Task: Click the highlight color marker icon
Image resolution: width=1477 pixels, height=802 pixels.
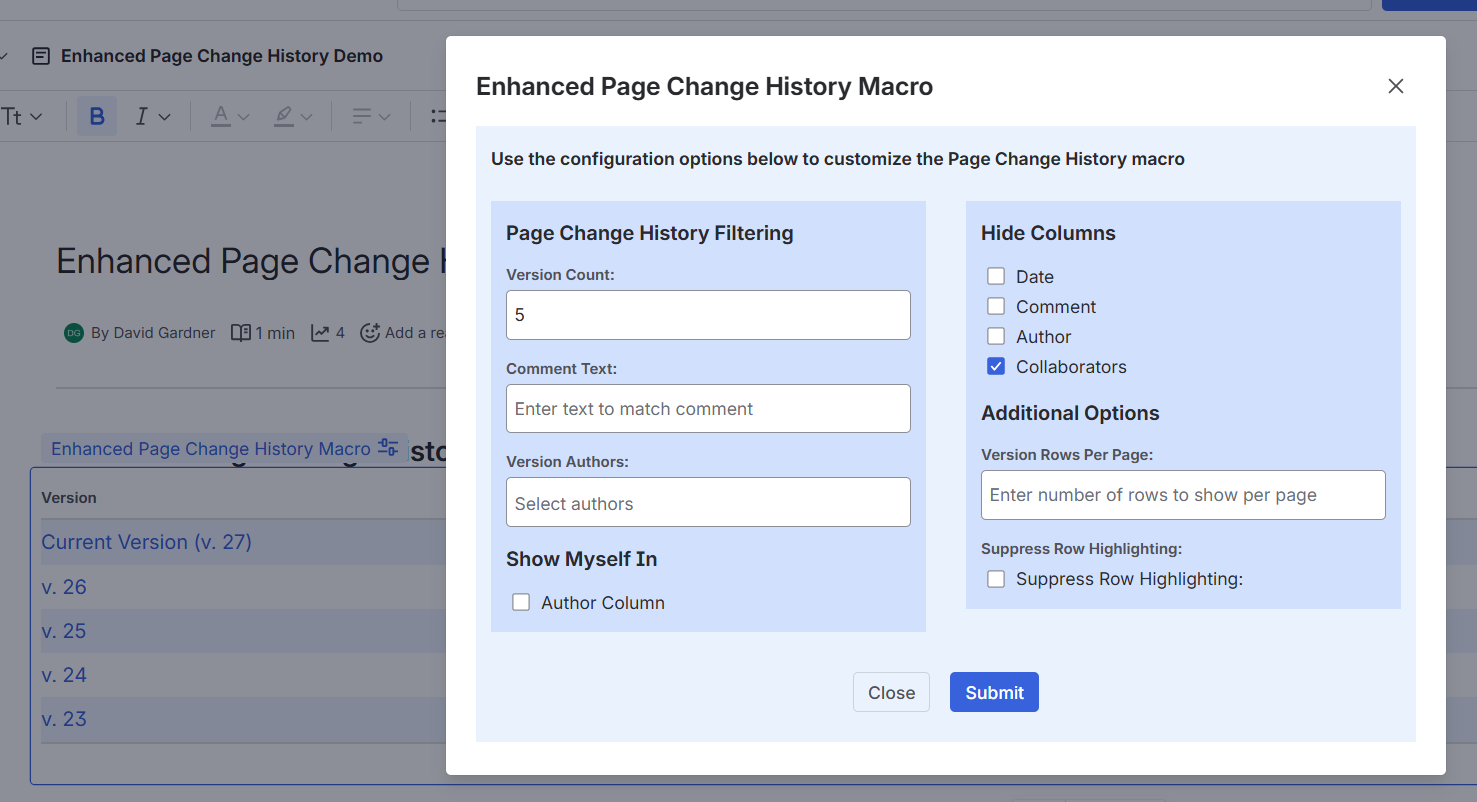Action: coord(284,117)
